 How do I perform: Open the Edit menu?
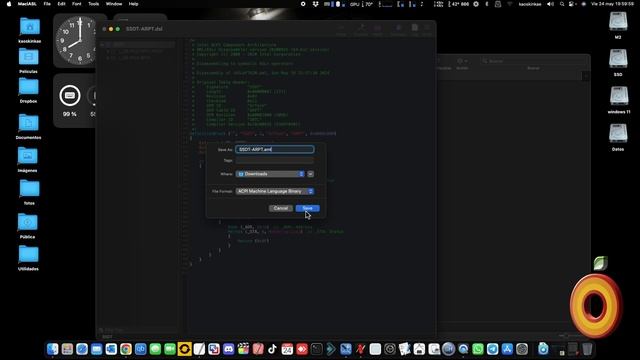click(x=61, y=4)
